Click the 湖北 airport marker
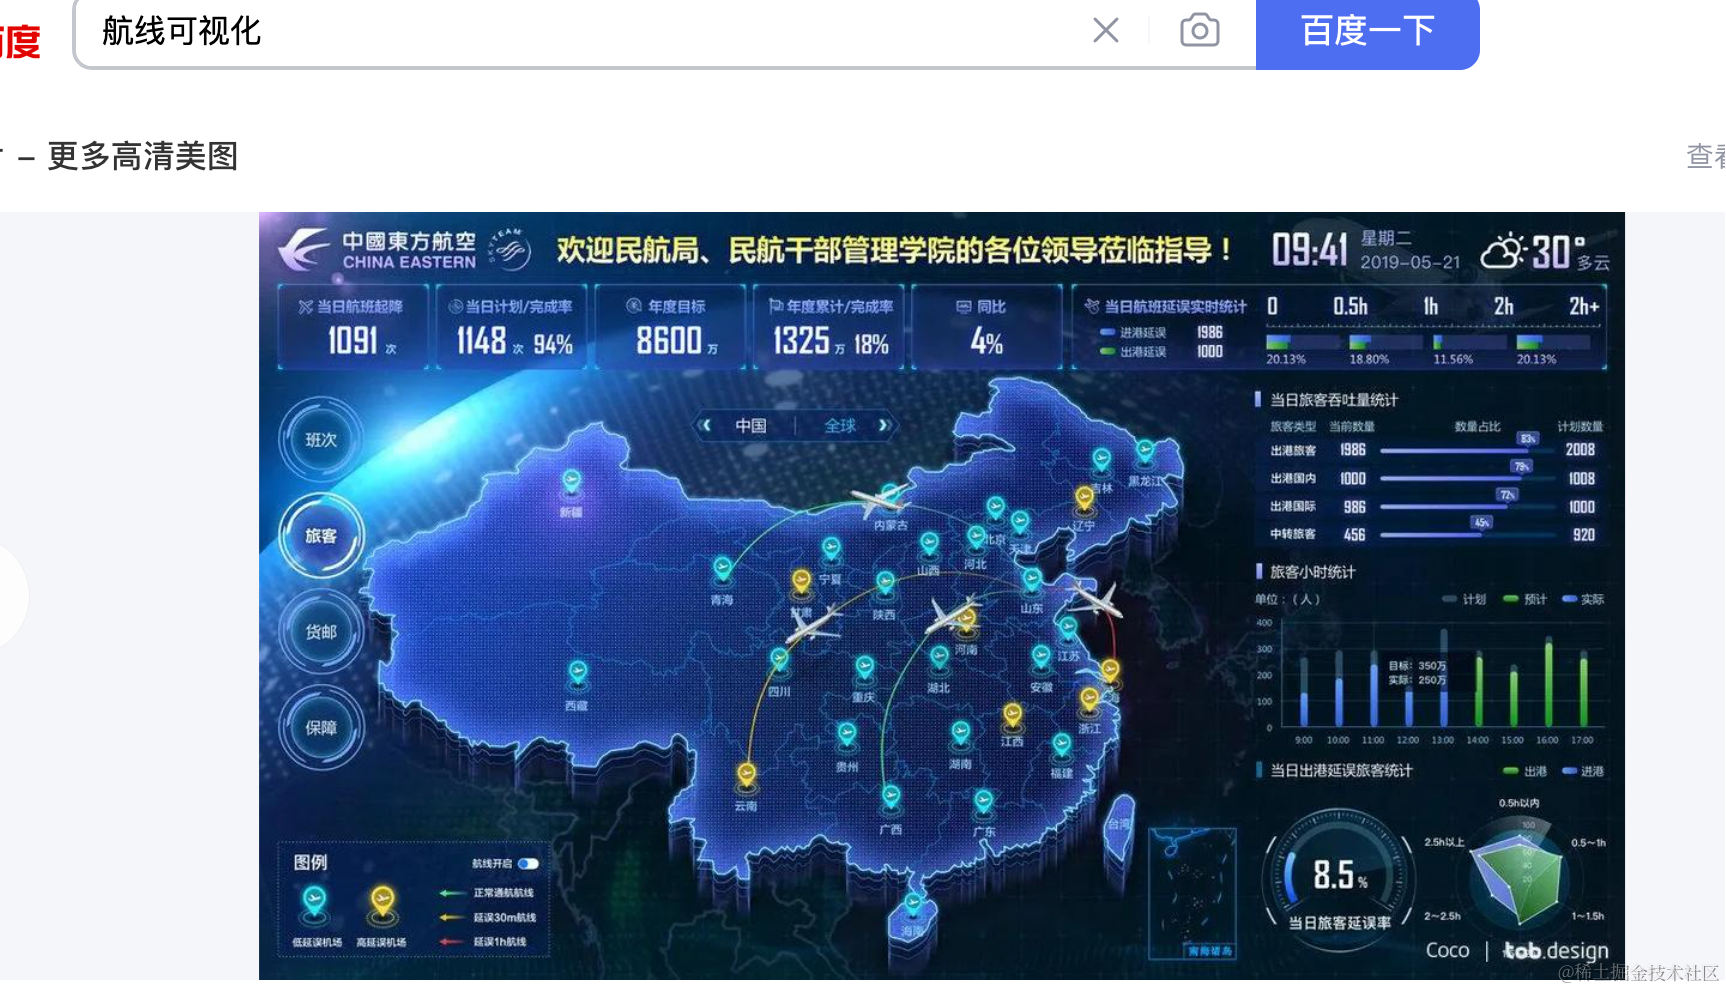This screenshot has height=990, width=1726. pos(938,659)
